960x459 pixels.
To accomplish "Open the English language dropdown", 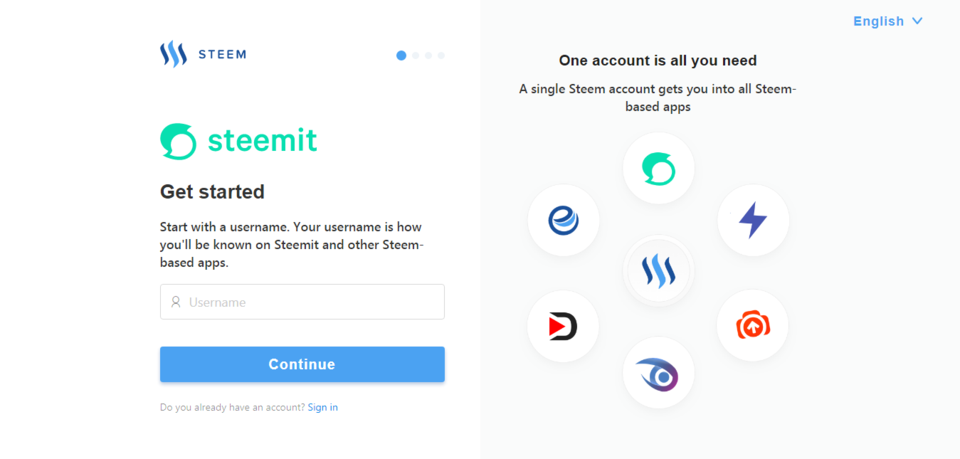I will pyautogui.click(x=888, y=21).
